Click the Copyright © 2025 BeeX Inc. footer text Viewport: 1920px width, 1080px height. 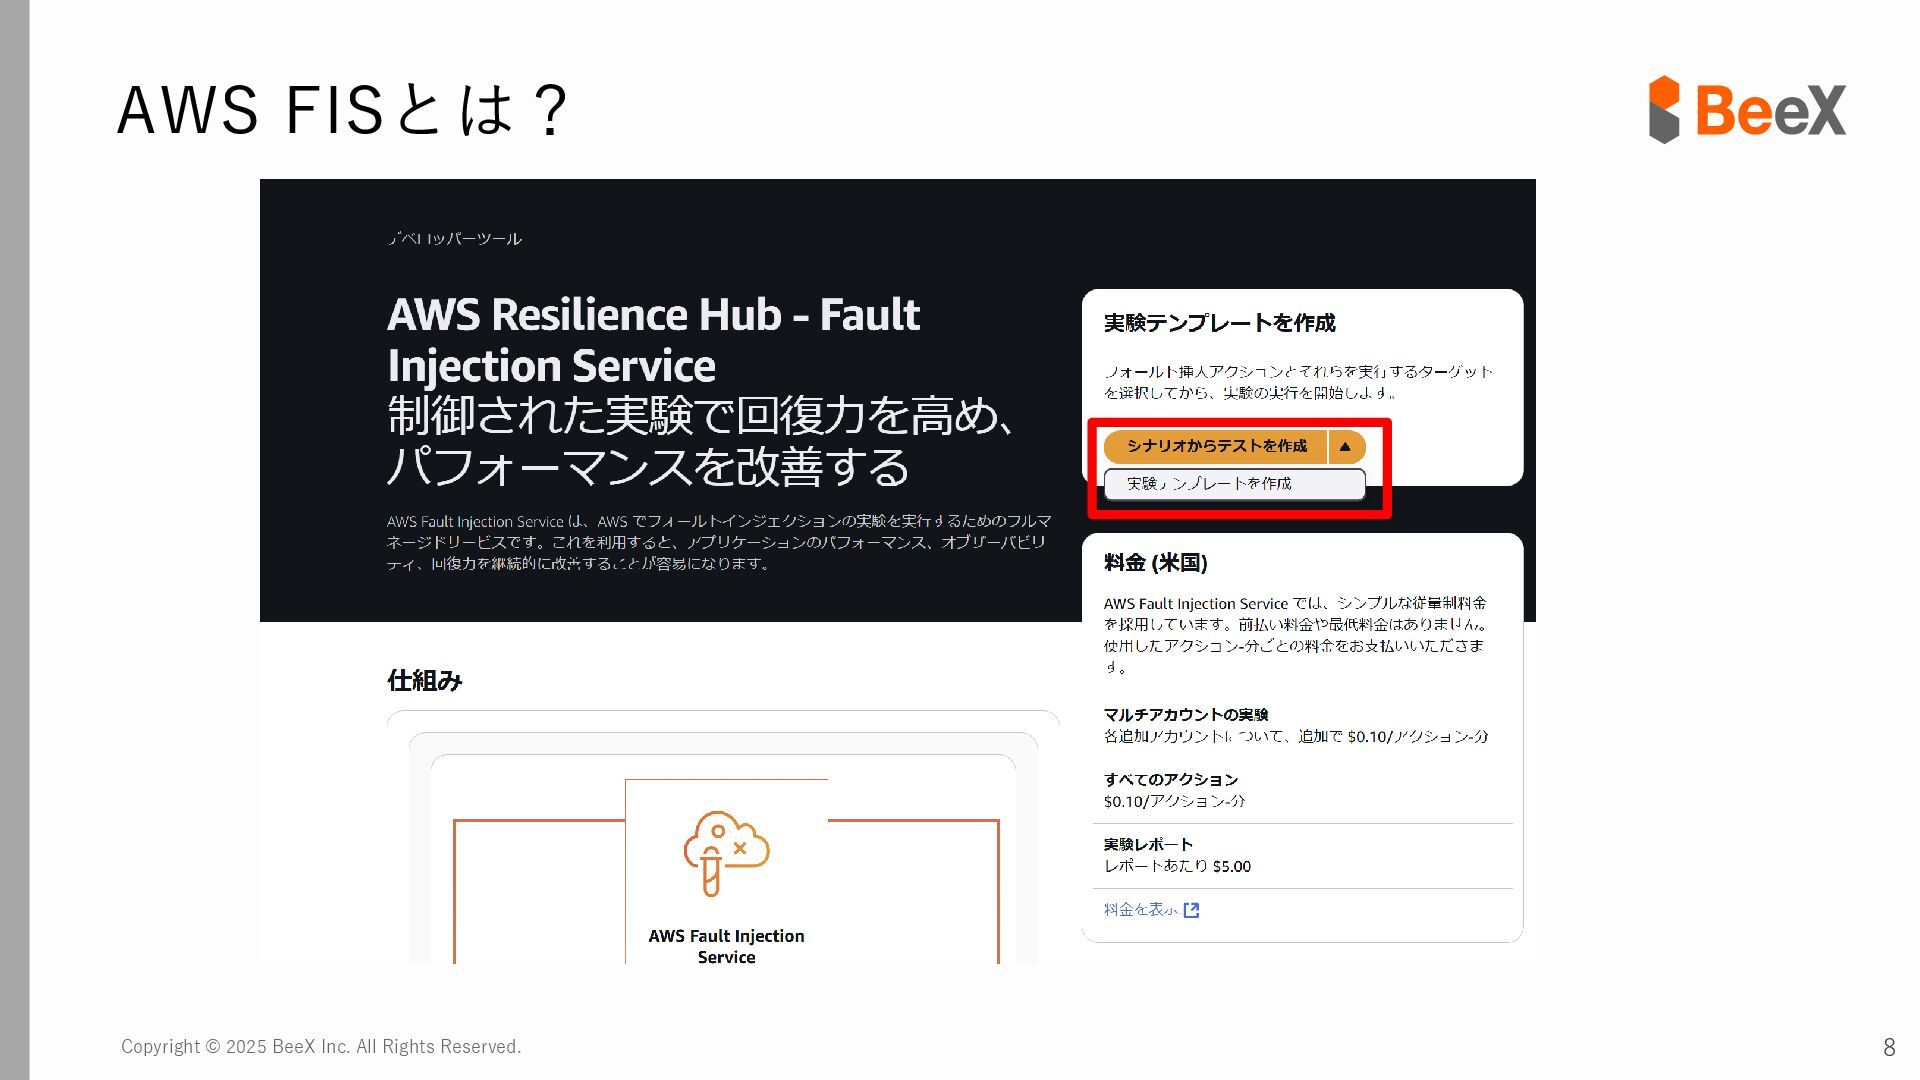coord(321,1047)
